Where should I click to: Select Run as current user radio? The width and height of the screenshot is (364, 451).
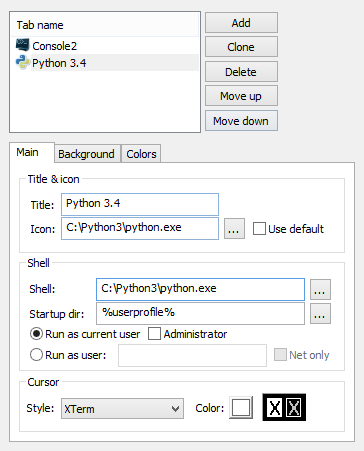[x=36, y=334]
